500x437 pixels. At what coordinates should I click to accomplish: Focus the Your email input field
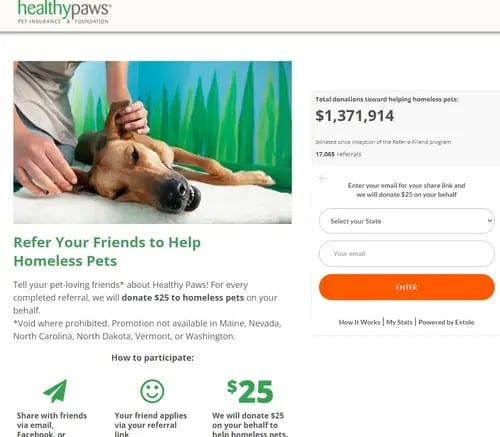click(407, 254)
